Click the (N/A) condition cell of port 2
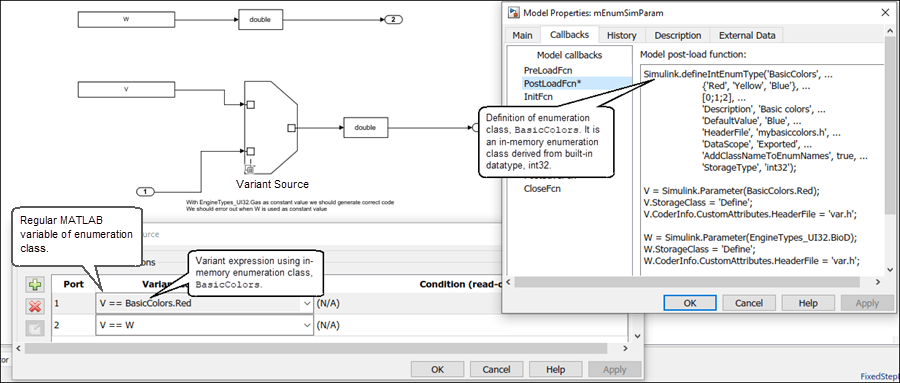This screenshot has width=900, height=383. pyautogui.click(x=329, y=326)
